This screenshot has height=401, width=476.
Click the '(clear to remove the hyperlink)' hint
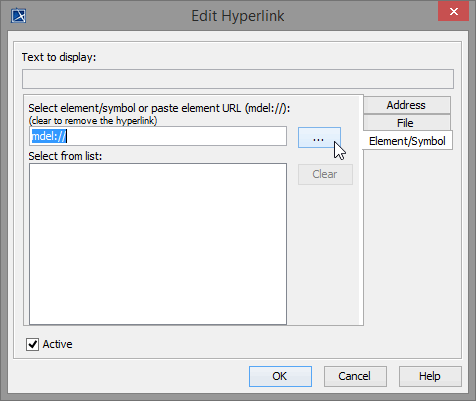[x=93, y=121]
